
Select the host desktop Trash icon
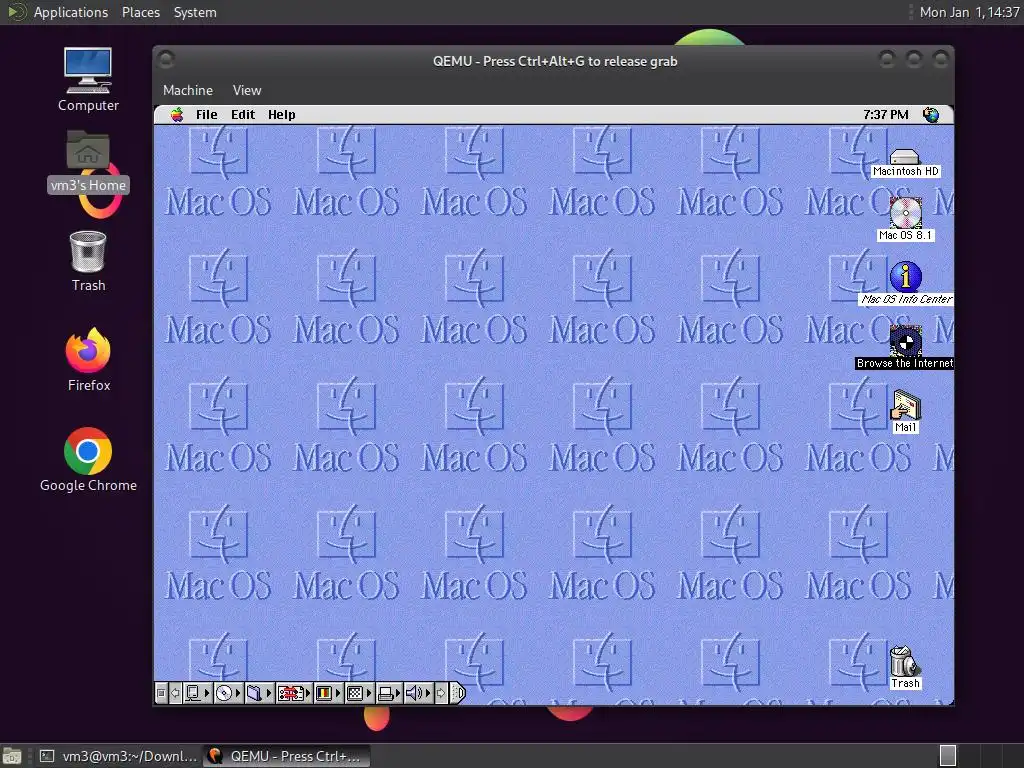(x=88, y=261)
